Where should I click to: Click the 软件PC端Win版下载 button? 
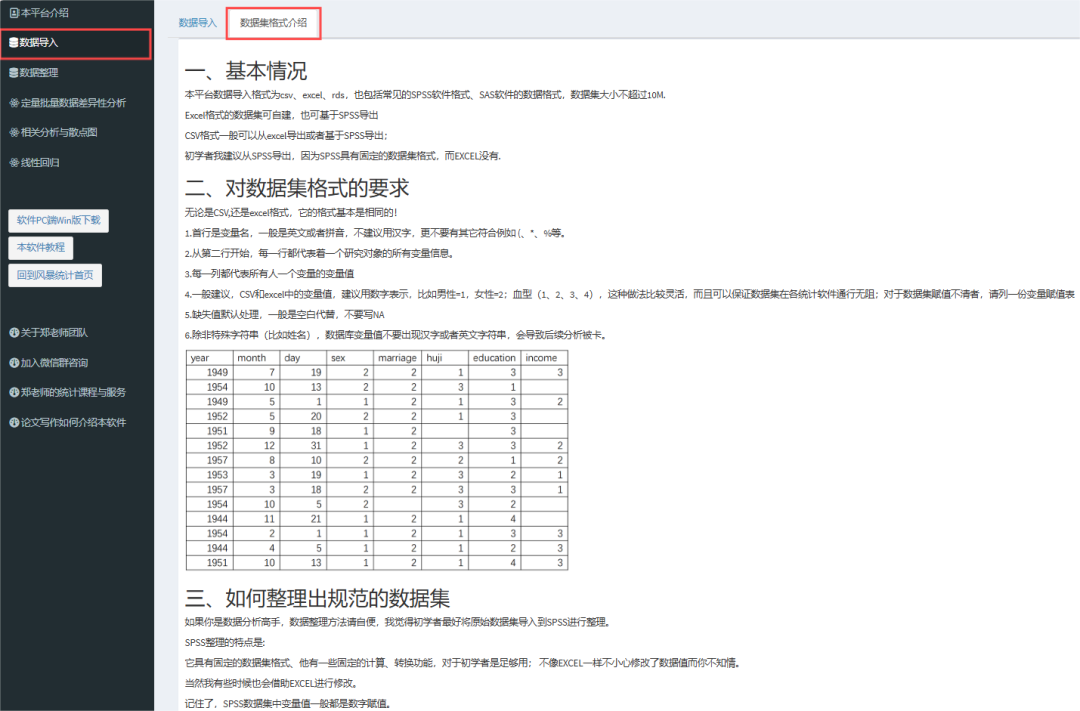click(x=57, y=220)
